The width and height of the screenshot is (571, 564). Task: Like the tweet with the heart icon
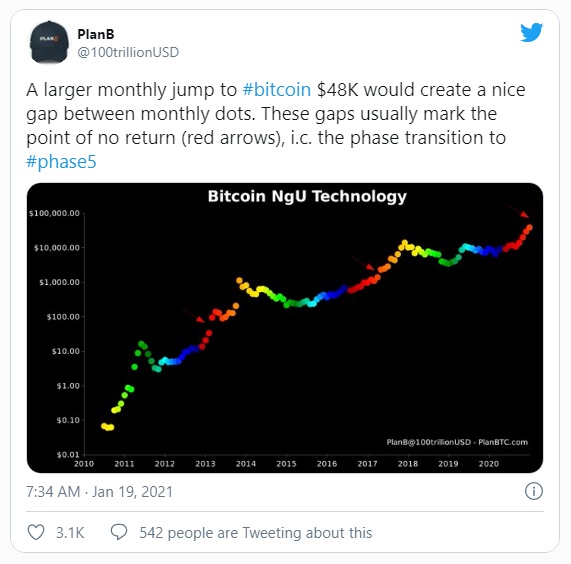pos(36,532)
